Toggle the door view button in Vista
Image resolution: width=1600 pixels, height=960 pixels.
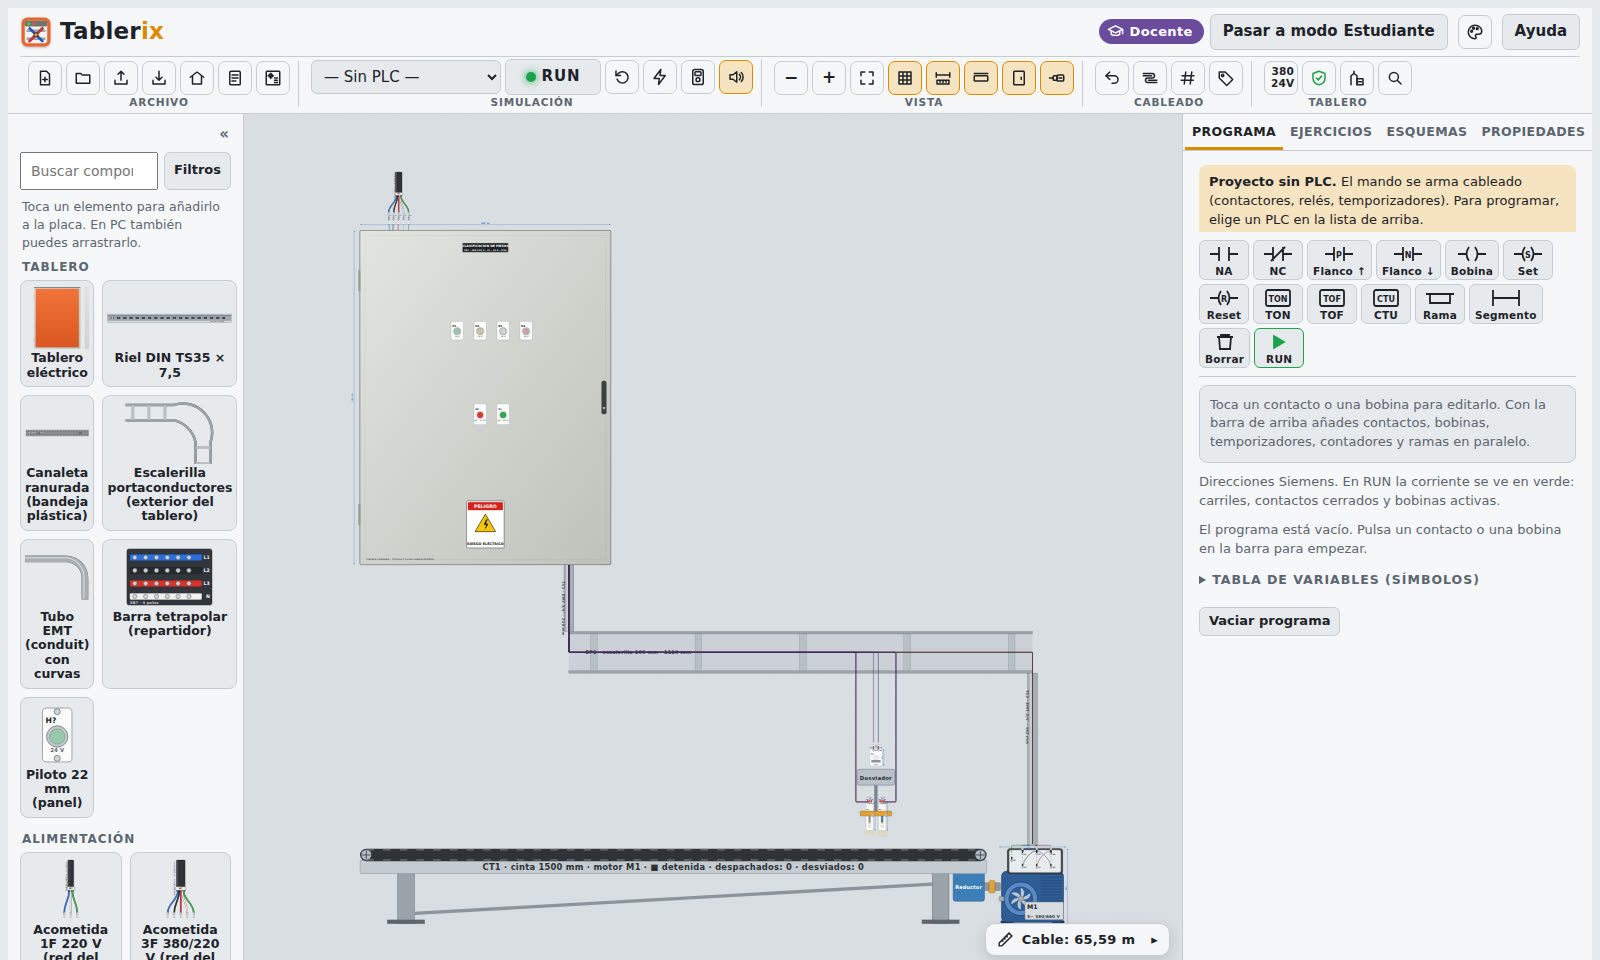[1019, 78]
